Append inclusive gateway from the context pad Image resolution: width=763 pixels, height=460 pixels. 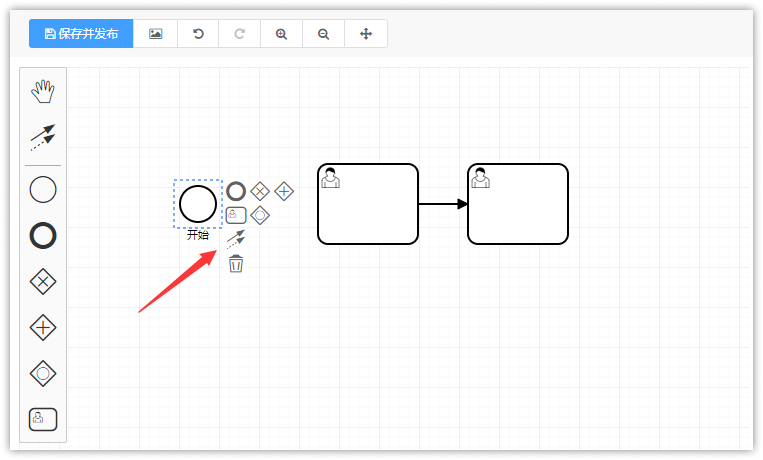coord(260,215)
